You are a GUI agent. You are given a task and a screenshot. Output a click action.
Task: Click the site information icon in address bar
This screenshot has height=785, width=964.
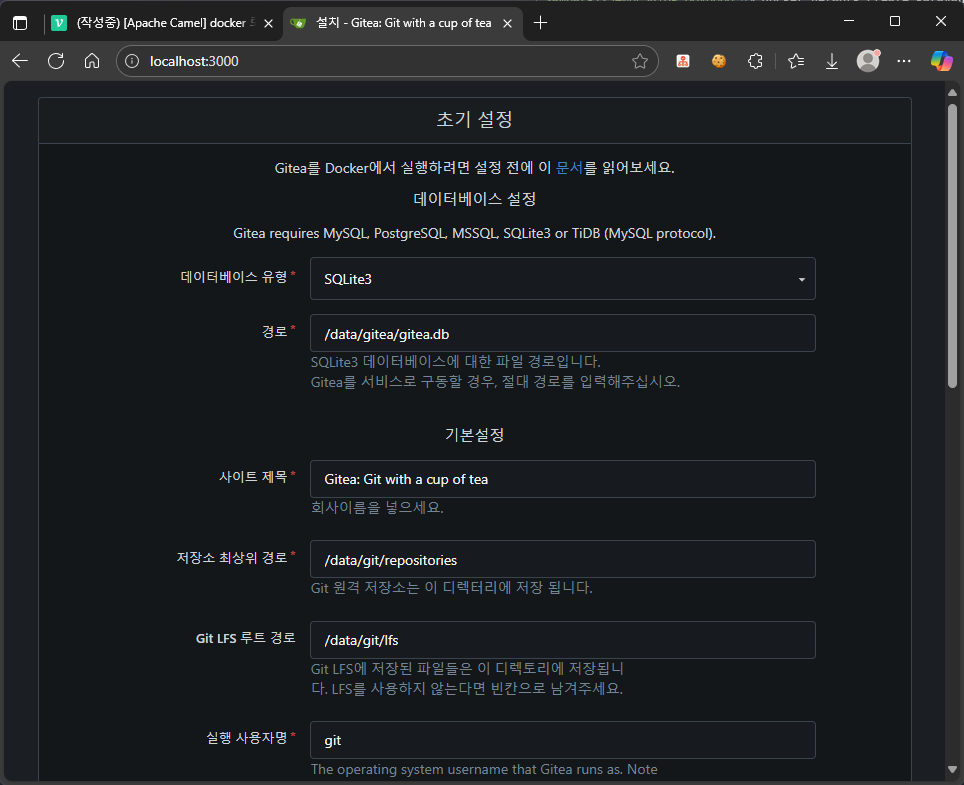coord(130,60)
